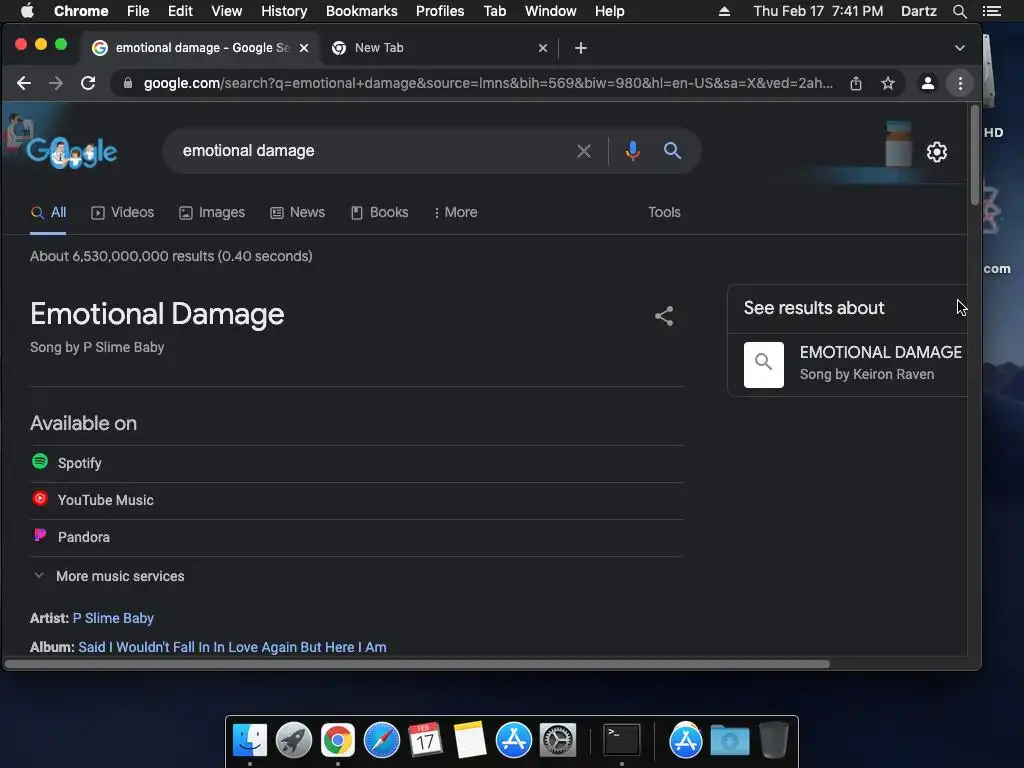Open the Pandora listing
1024x768 pixels.
point(357,537)
